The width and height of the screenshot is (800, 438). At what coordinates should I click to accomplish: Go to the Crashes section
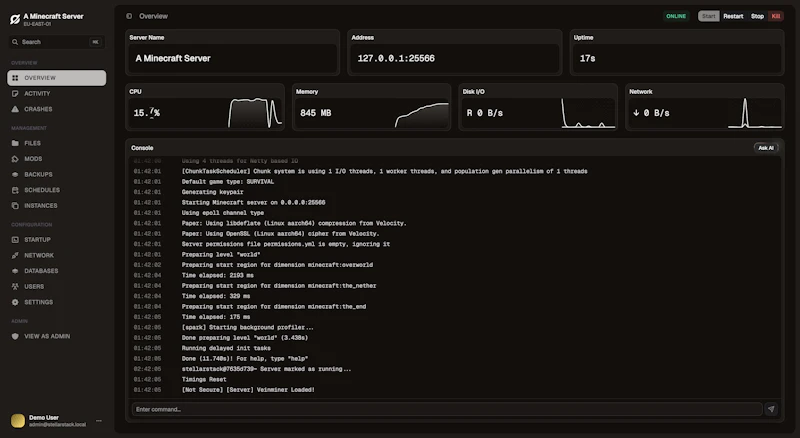(x=57, y=109)
